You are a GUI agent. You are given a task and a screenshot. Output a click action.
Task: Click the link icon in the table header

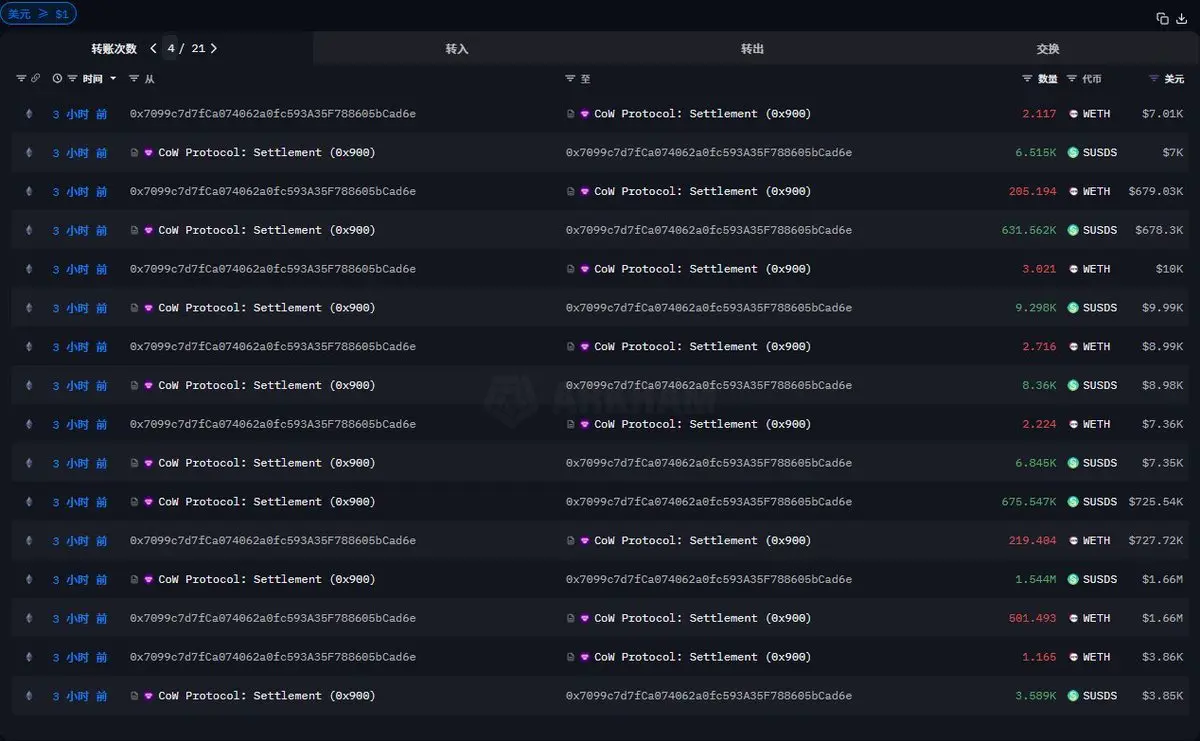click(35, 78)
